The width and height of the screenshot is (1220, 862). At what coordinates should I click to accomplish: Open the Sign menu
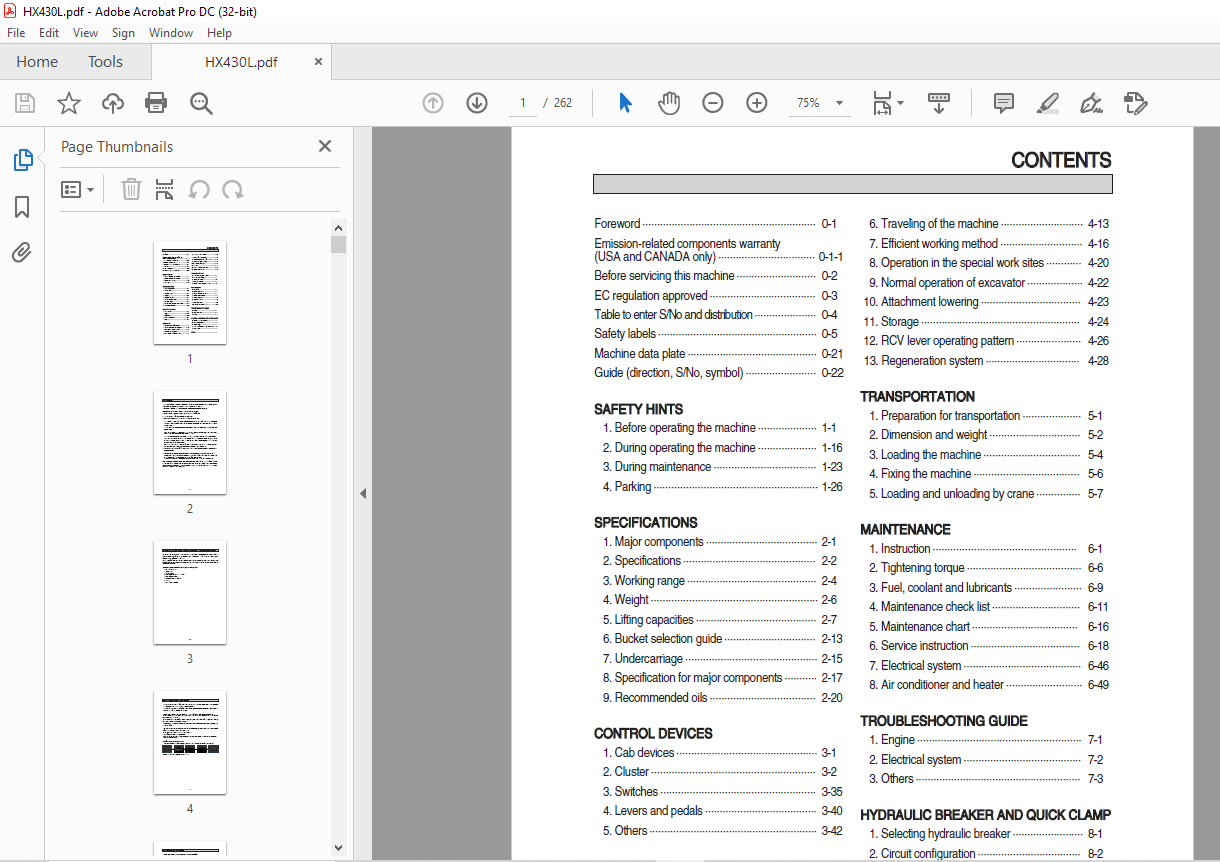pyautogui.click(x=123, y=33)
